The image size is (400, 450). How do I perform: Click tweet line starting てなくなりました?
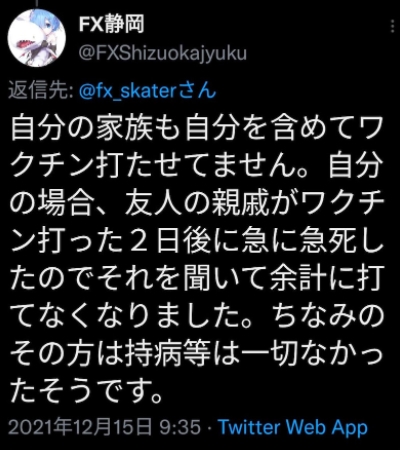[197, 315]
